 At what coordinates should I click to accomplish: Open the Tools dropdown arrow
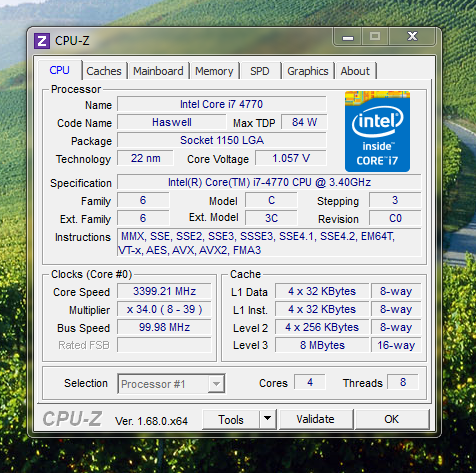(268, 418)
